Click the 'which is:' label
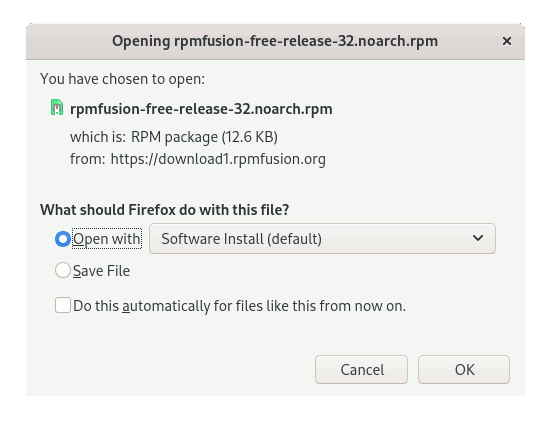The width and height of the screenshot is (551, 425). pyautogui.click(x=98, y=137)
